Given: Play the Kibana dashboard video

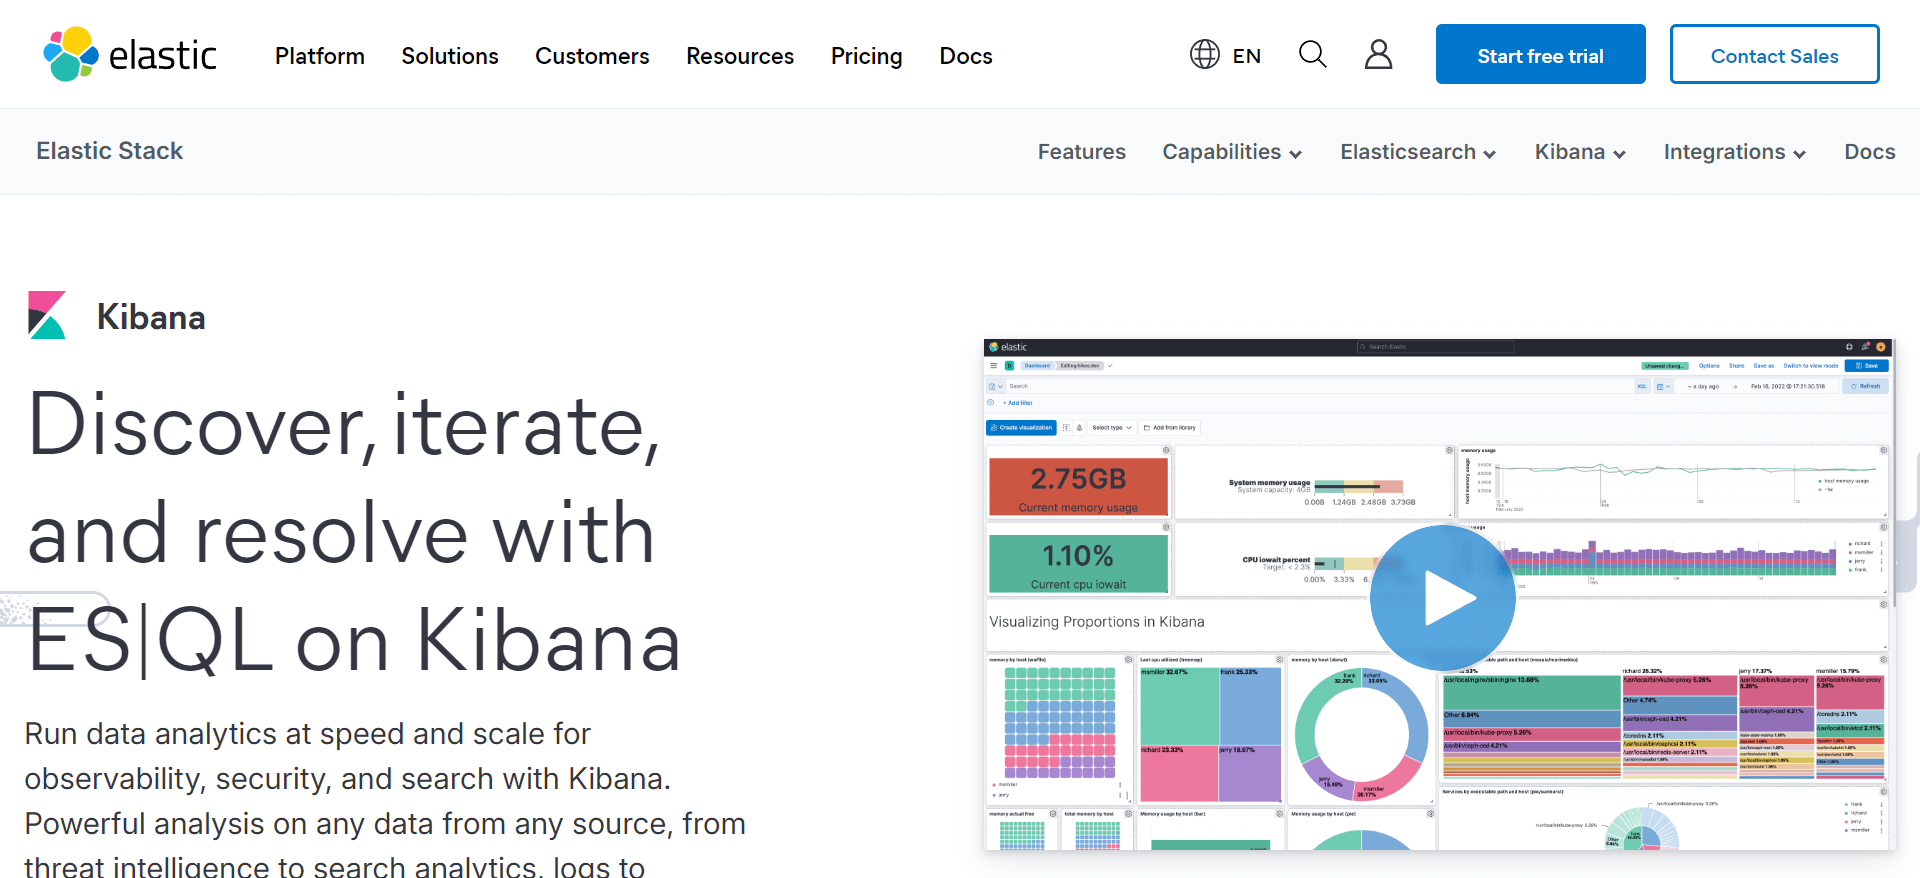Looking at the screenshot, I should (x=1443, y=598).
